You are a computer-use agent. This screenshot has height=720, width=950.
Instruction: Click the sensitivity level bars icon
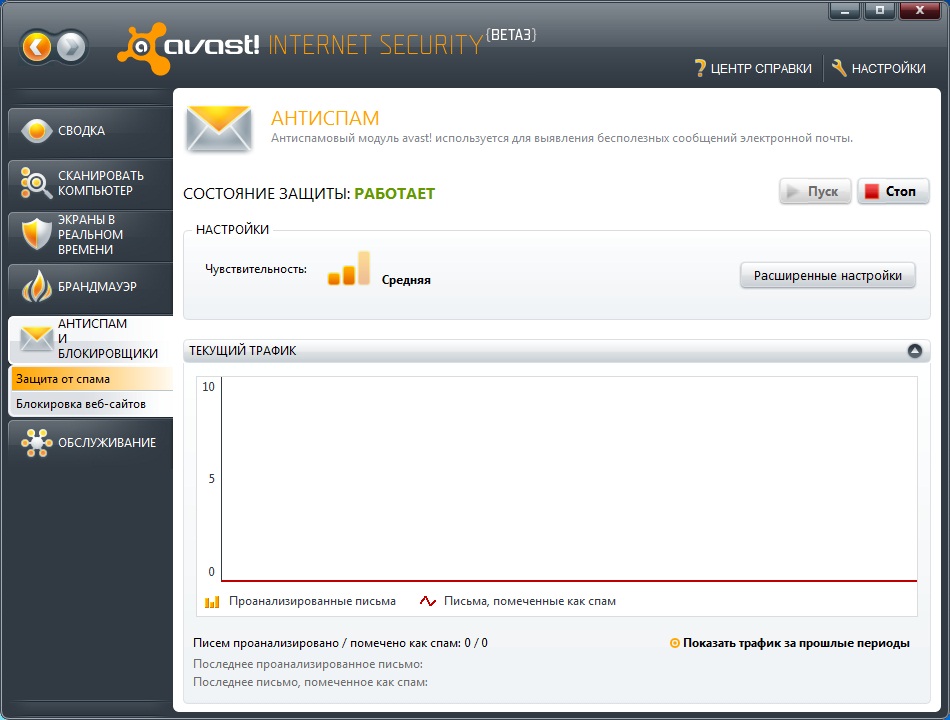(348, 268)
